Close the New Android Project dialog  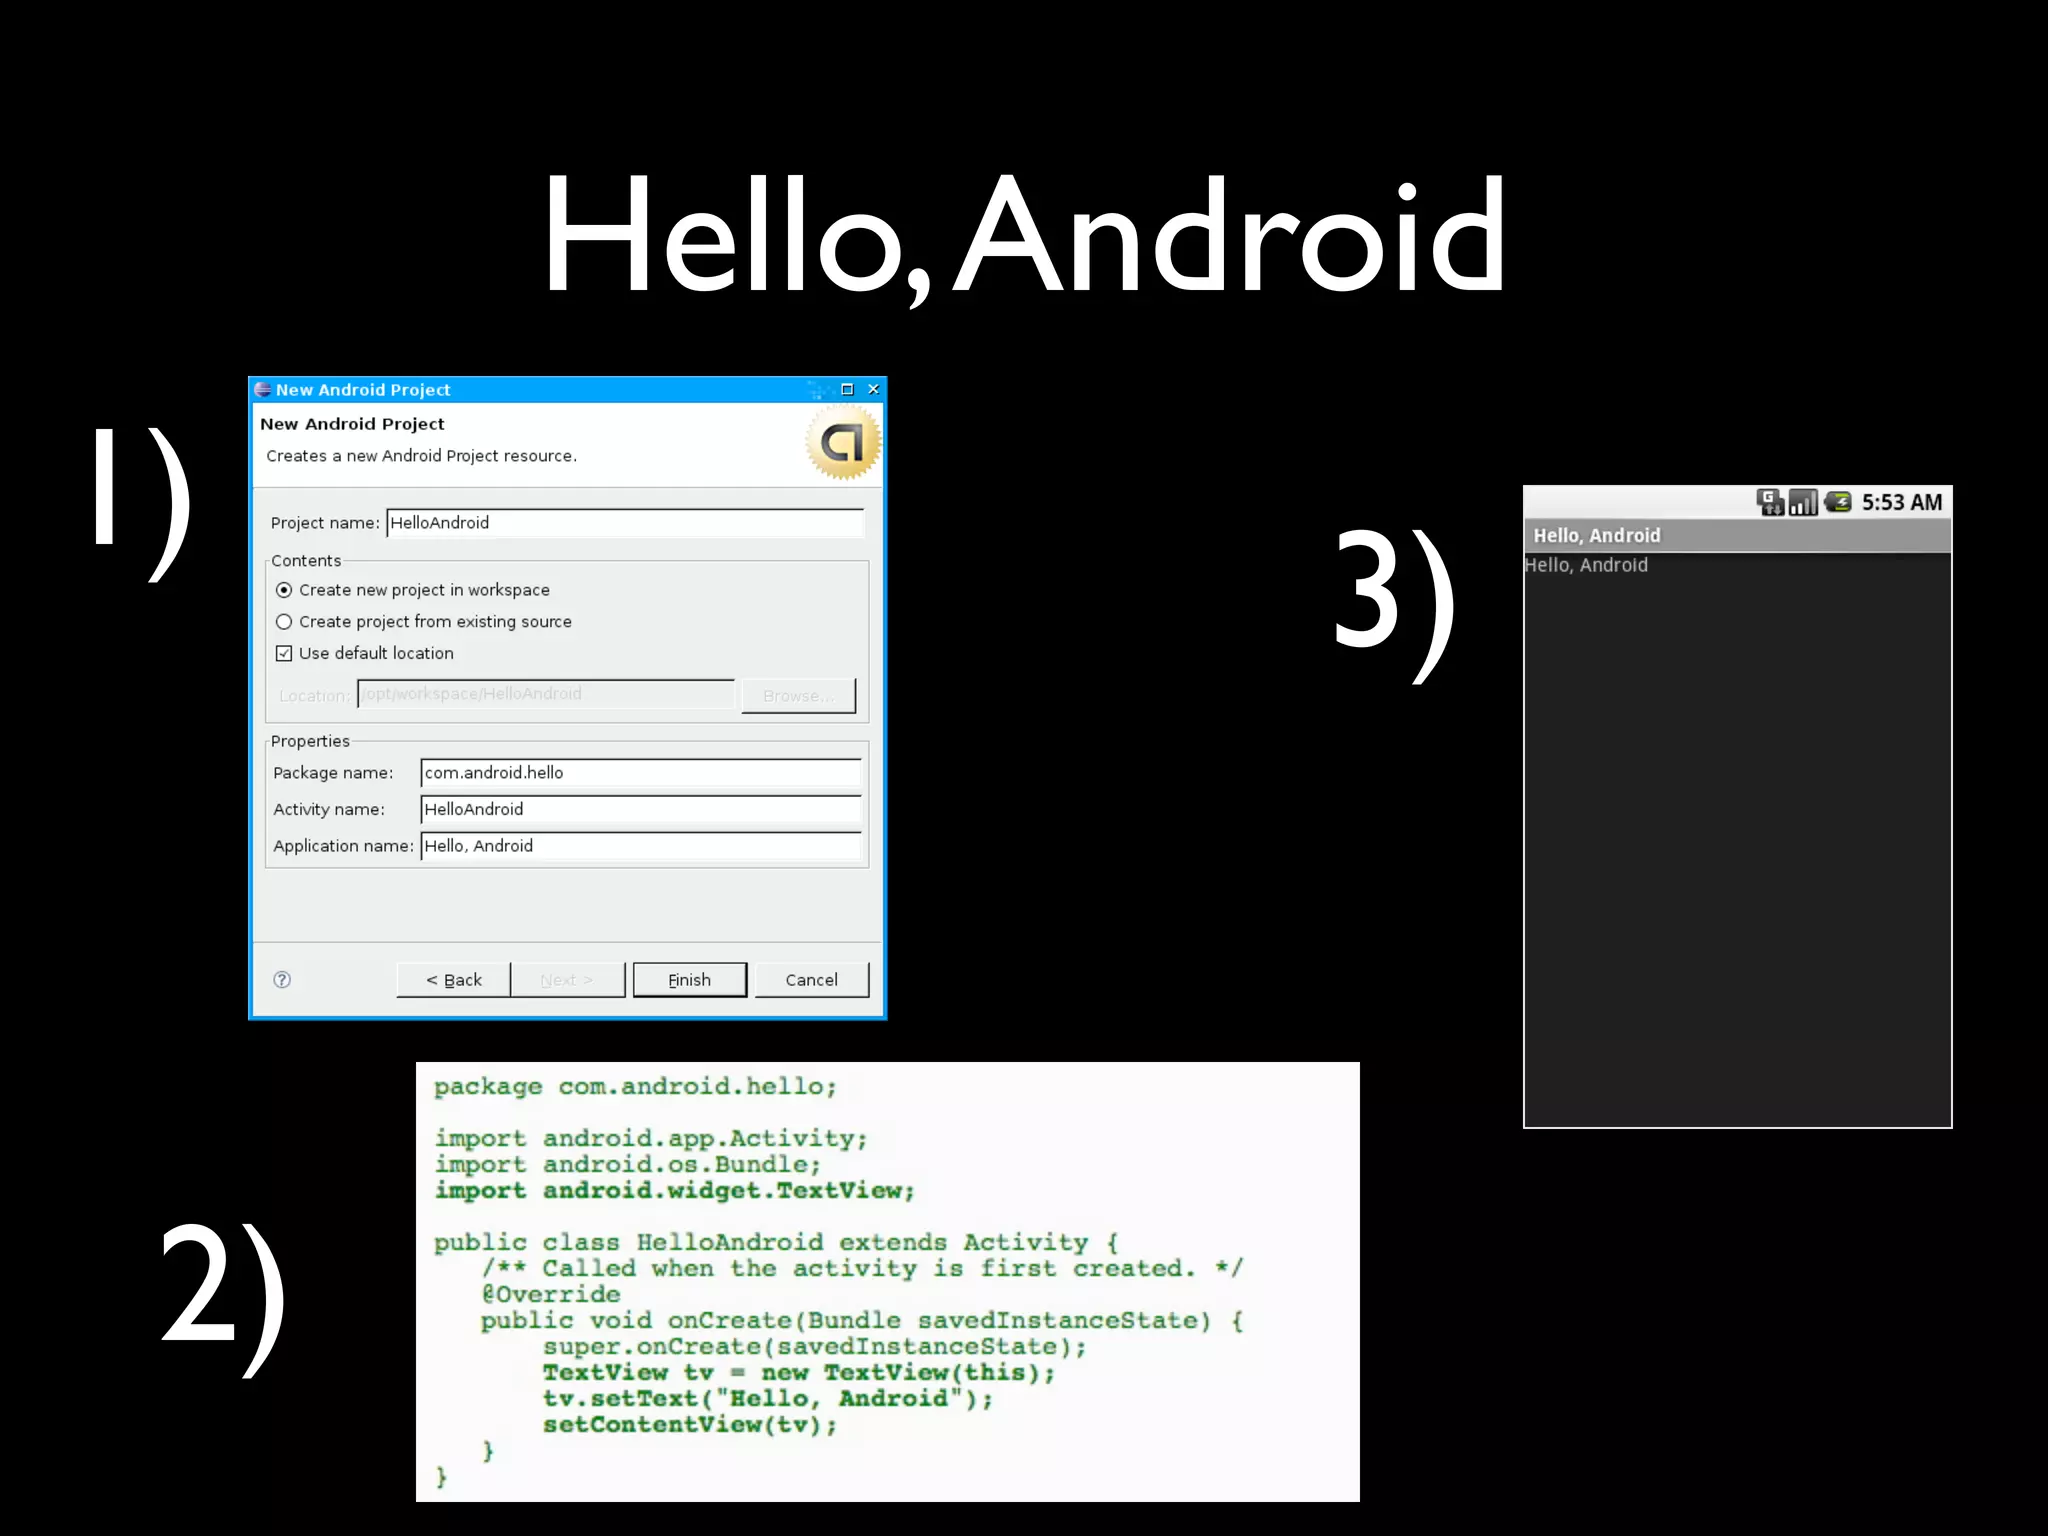point(873,390)
